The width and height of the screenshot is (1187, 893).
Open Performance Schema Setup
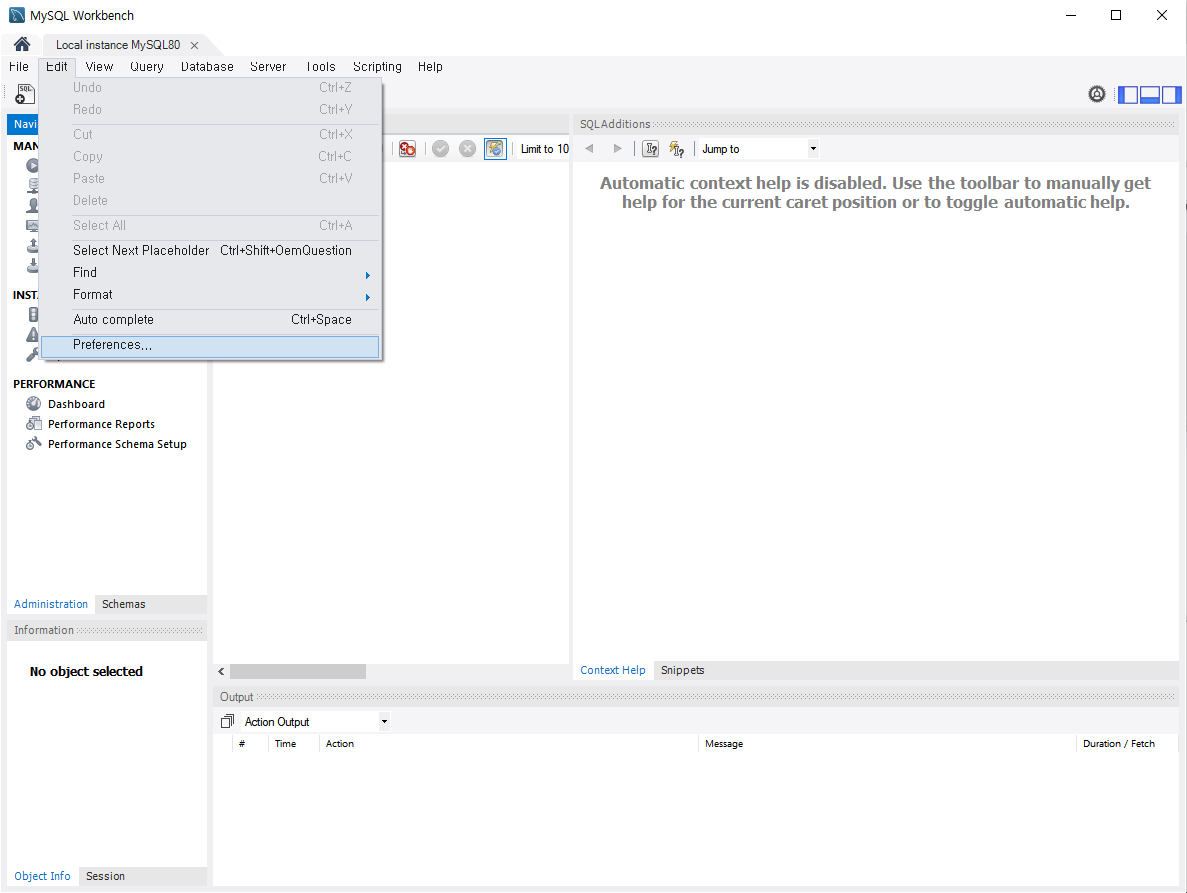coord(117,444)
